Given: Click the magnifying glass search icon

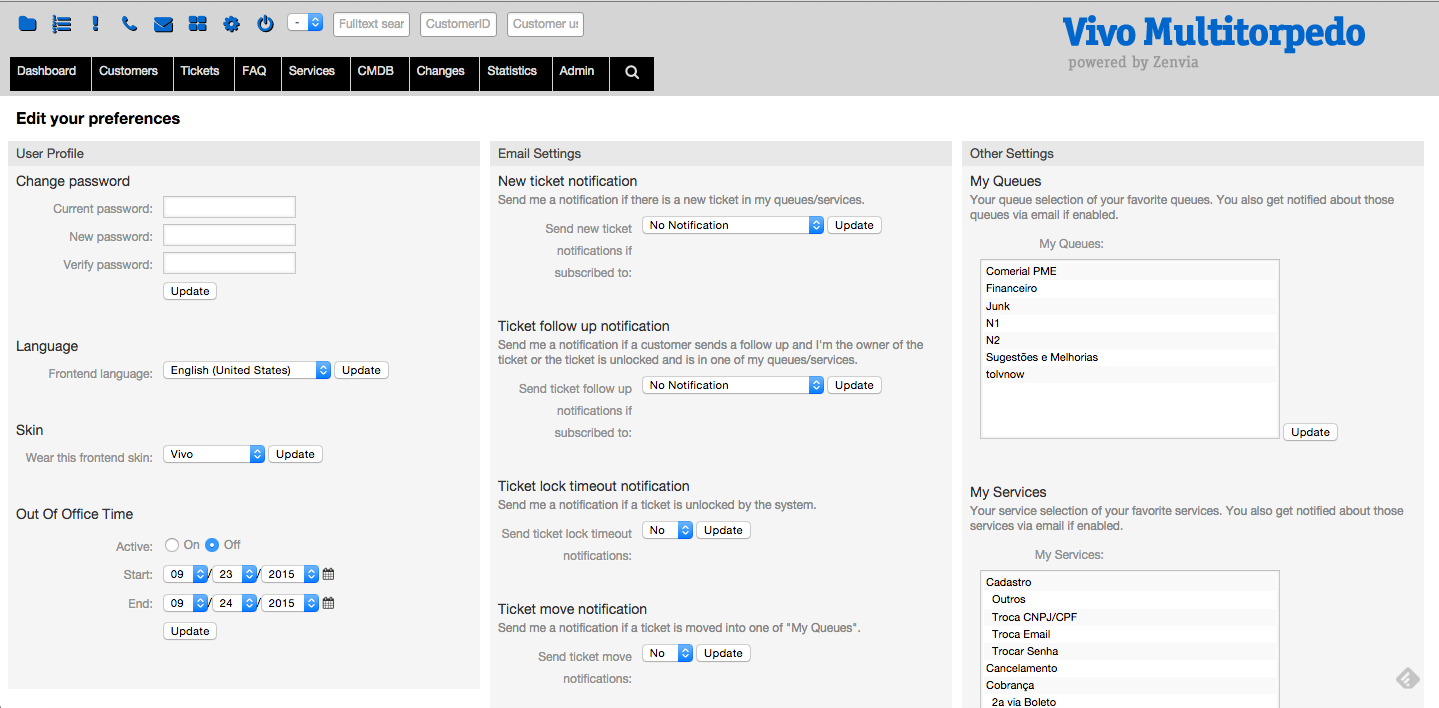Looking at the screenshot, I should pyautogui.click(x=632, y=72).
